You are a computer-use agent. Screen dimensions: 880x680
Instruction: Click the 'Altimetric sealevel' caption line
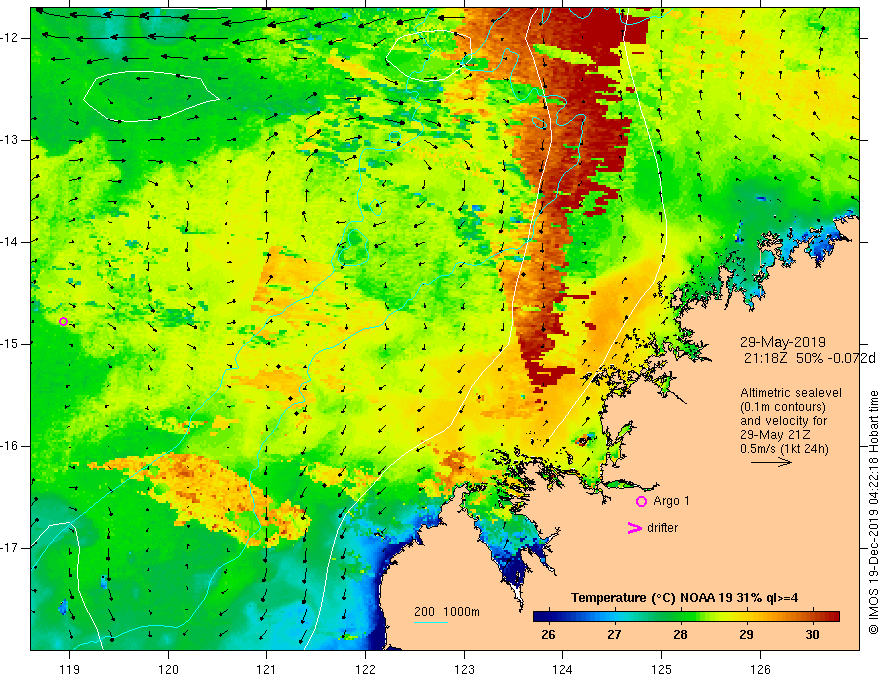[x=791, y=393]
